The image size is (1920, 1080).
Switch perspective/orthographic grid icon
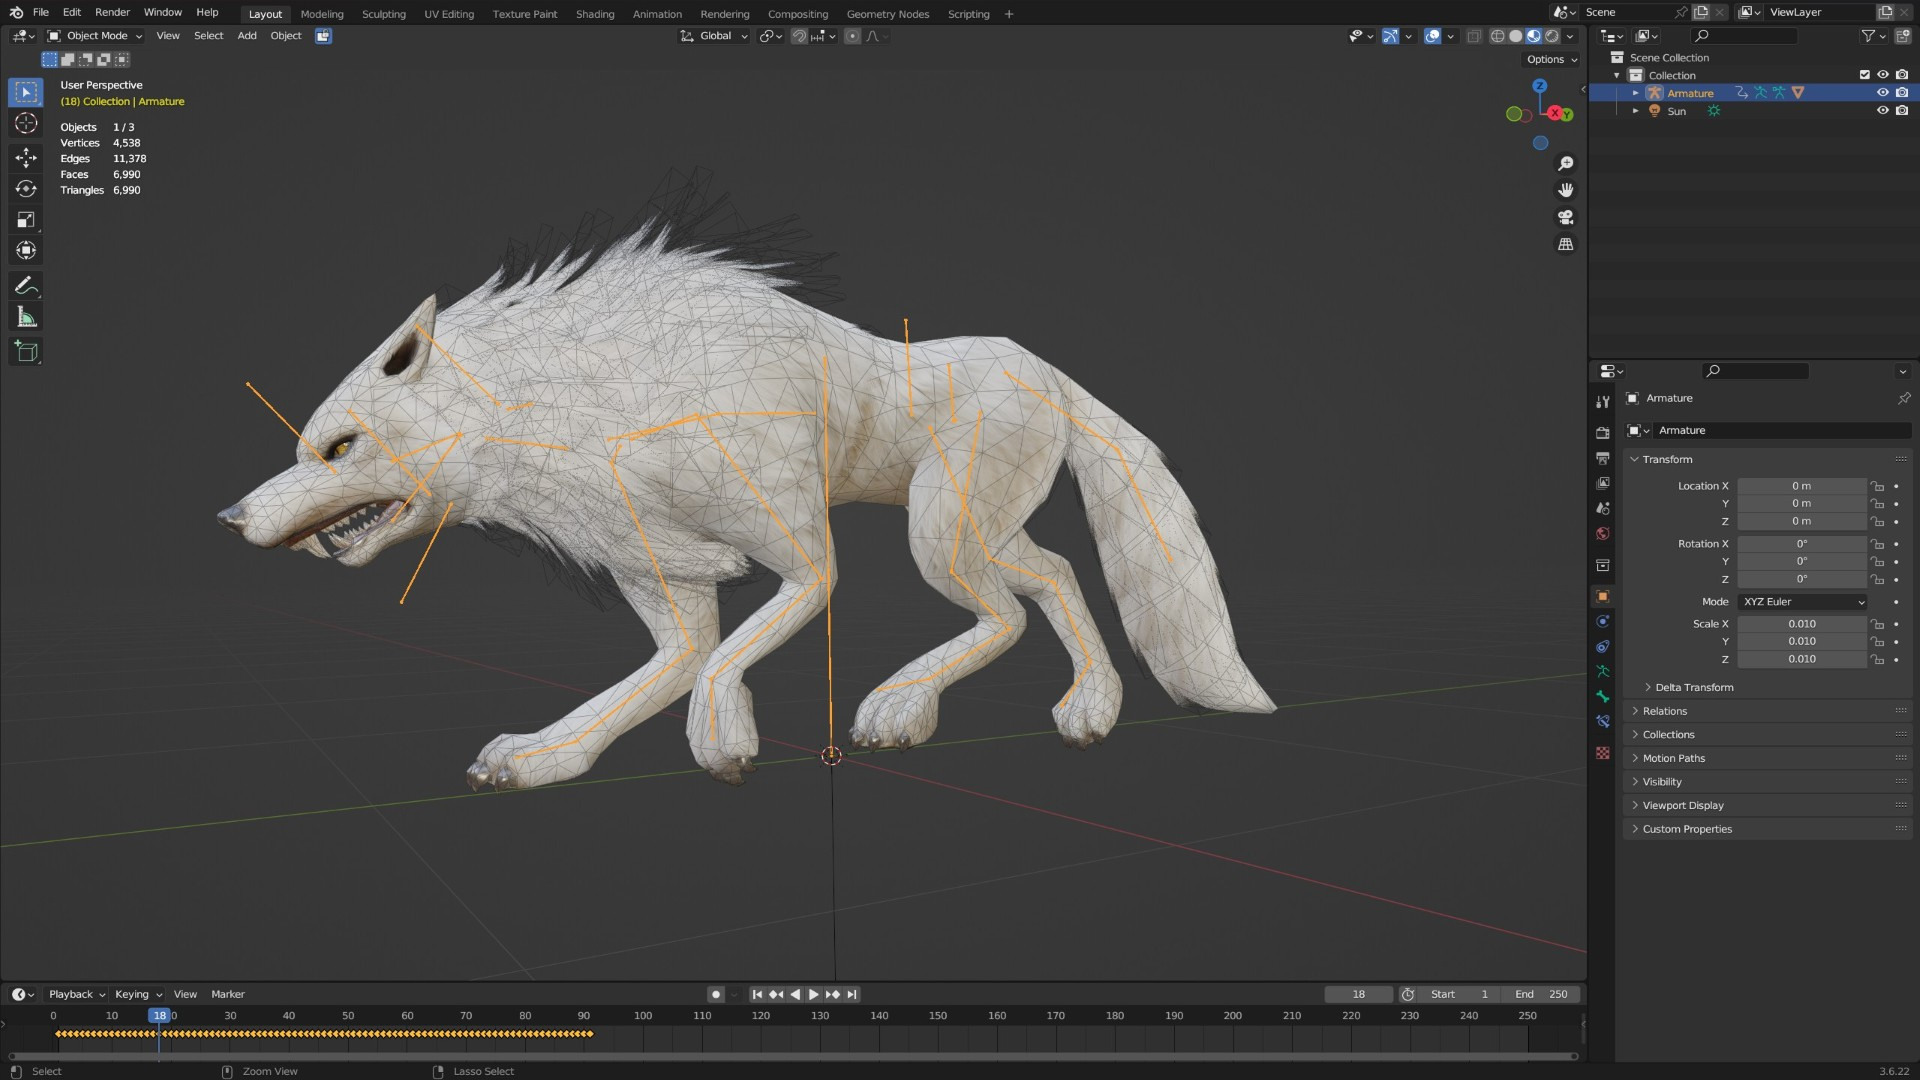pyautogui.click(x=1566, y=244)
